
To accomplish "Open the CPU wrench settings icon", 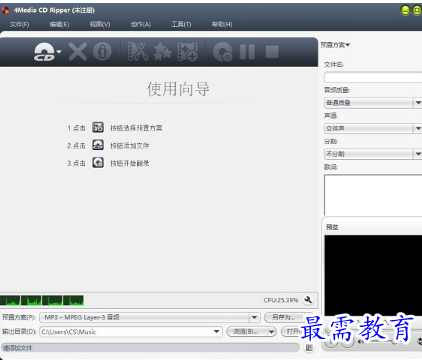I will point(308,300).
